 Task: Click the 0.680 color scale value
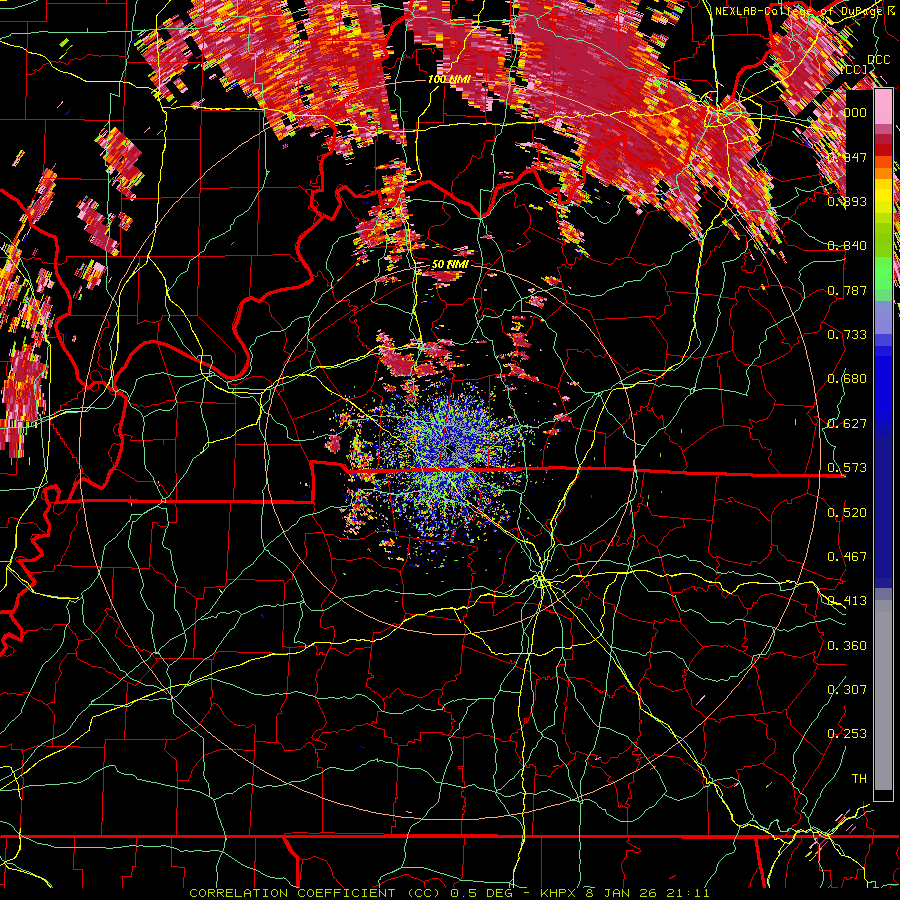click(847, 378)
